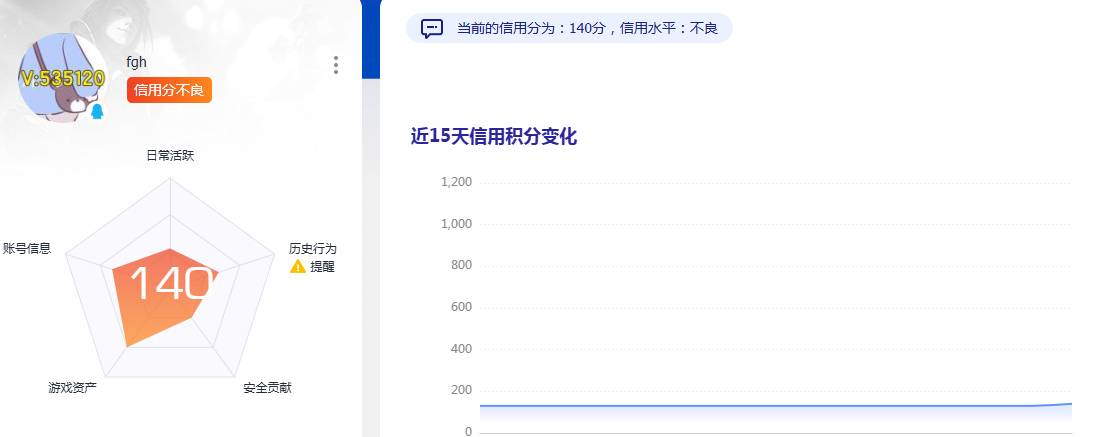Select the 安全贡献 radar label
The height and width of the screenshot is (437, 1101).
[268, 388]
